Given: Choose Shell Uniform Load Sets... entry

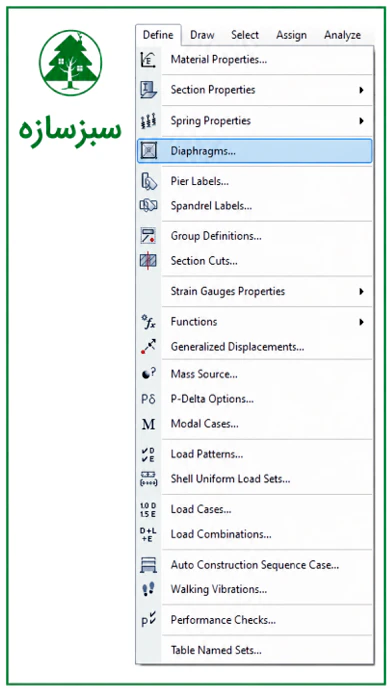Looking at the screenshot, I should click(255, 479).
